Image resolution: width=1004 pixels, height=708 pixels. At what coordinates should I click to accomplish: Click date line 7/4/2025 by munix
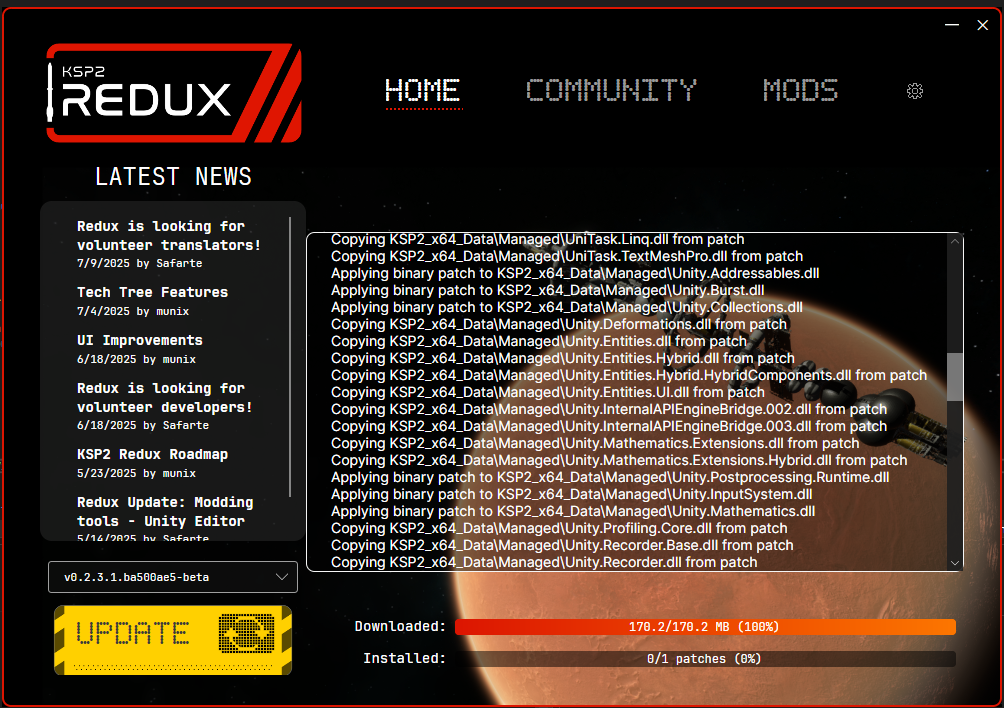[133, 311]
